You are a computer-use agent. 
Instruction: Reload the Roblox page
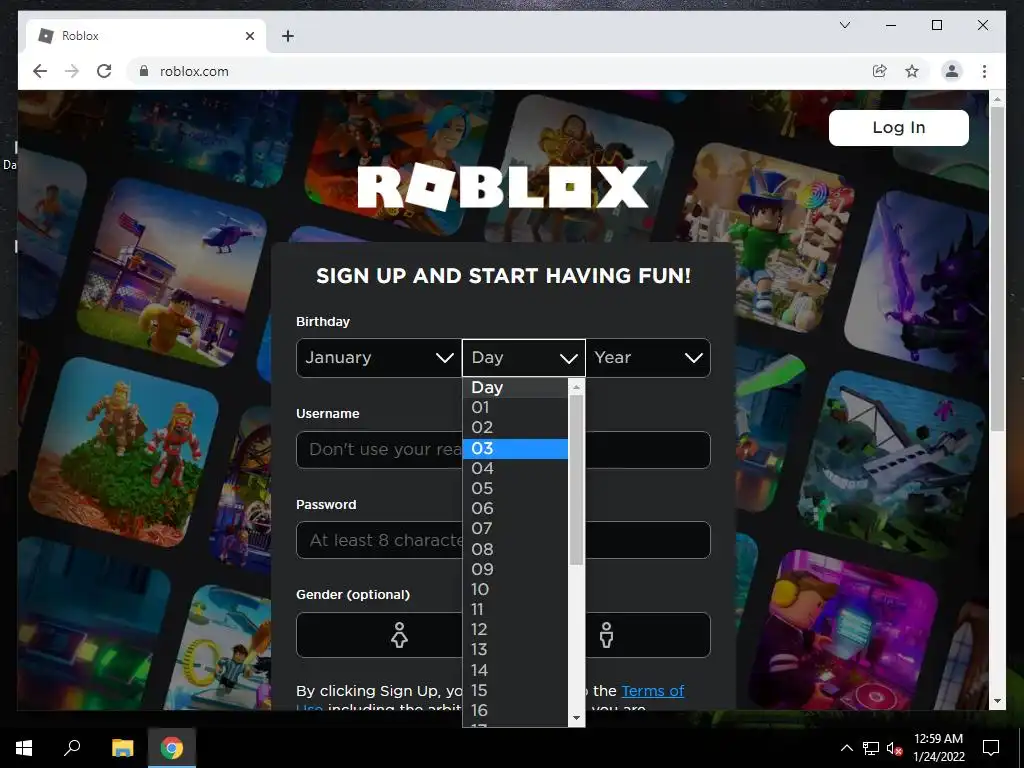point(104,71)
